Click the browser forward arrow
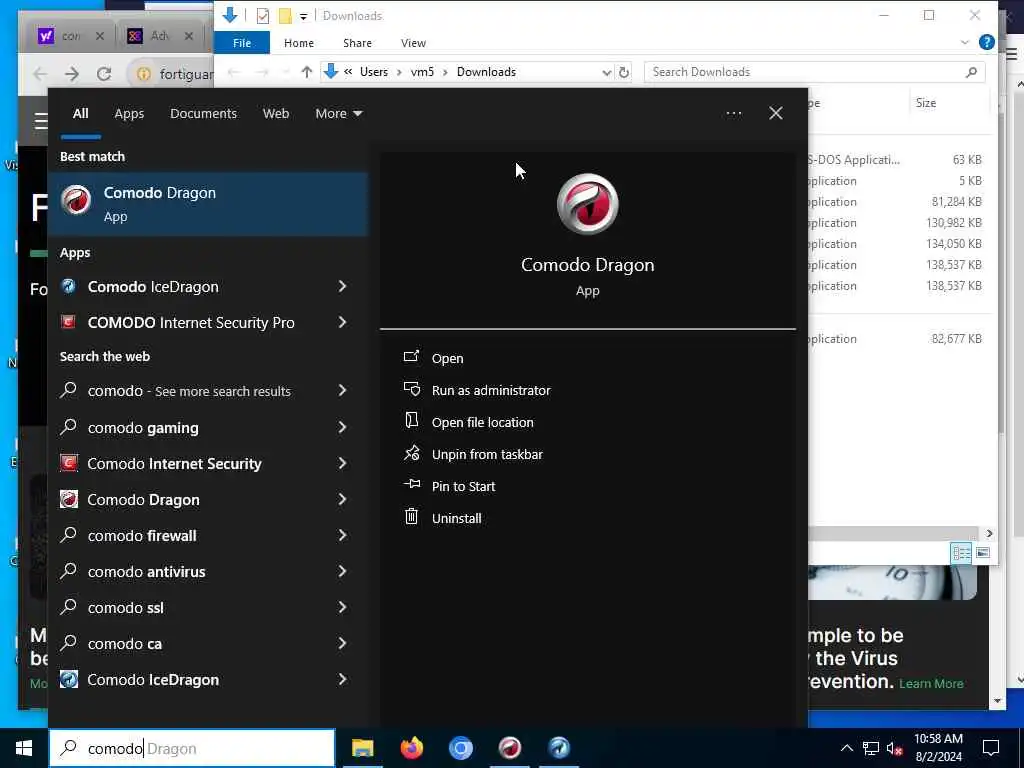This screenshot has width=1024, height=768. tap(72, 74)
